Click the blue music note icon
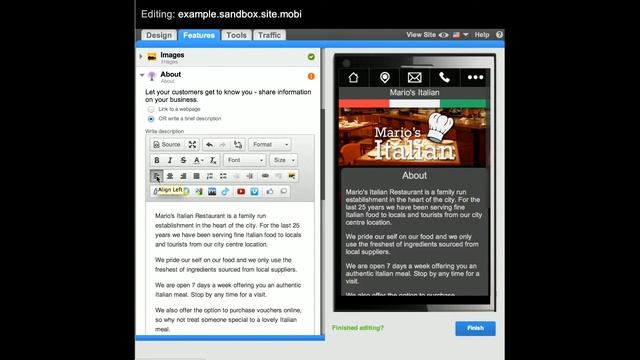Image resolution: width=640 pixels, height=360 pixels. tap(225, 191)
